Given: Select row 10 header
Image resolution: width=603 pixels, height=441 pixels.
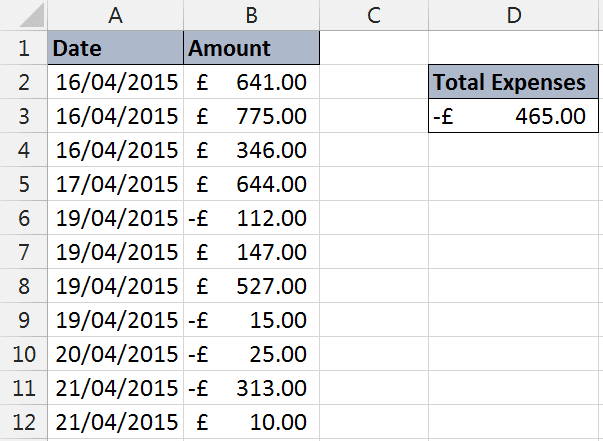Looking at the screenshot, I should 23,353.
